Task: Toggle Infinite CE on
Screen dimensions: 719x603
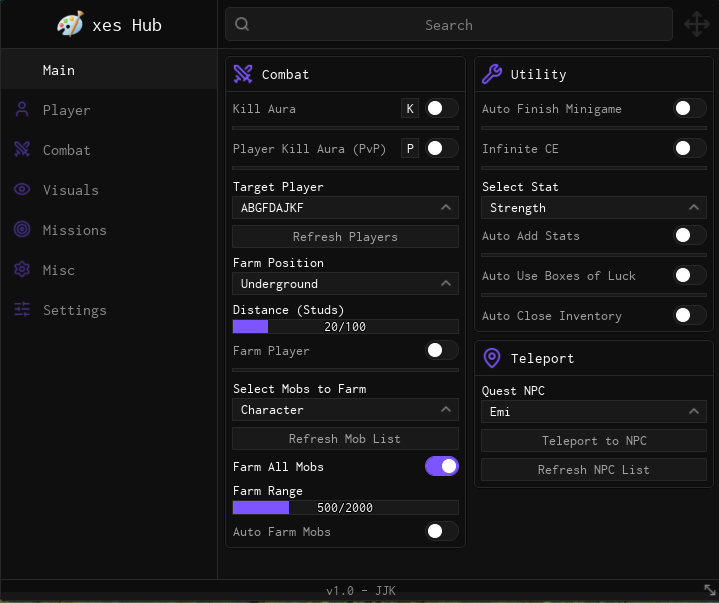Action: tap(690, 149)
